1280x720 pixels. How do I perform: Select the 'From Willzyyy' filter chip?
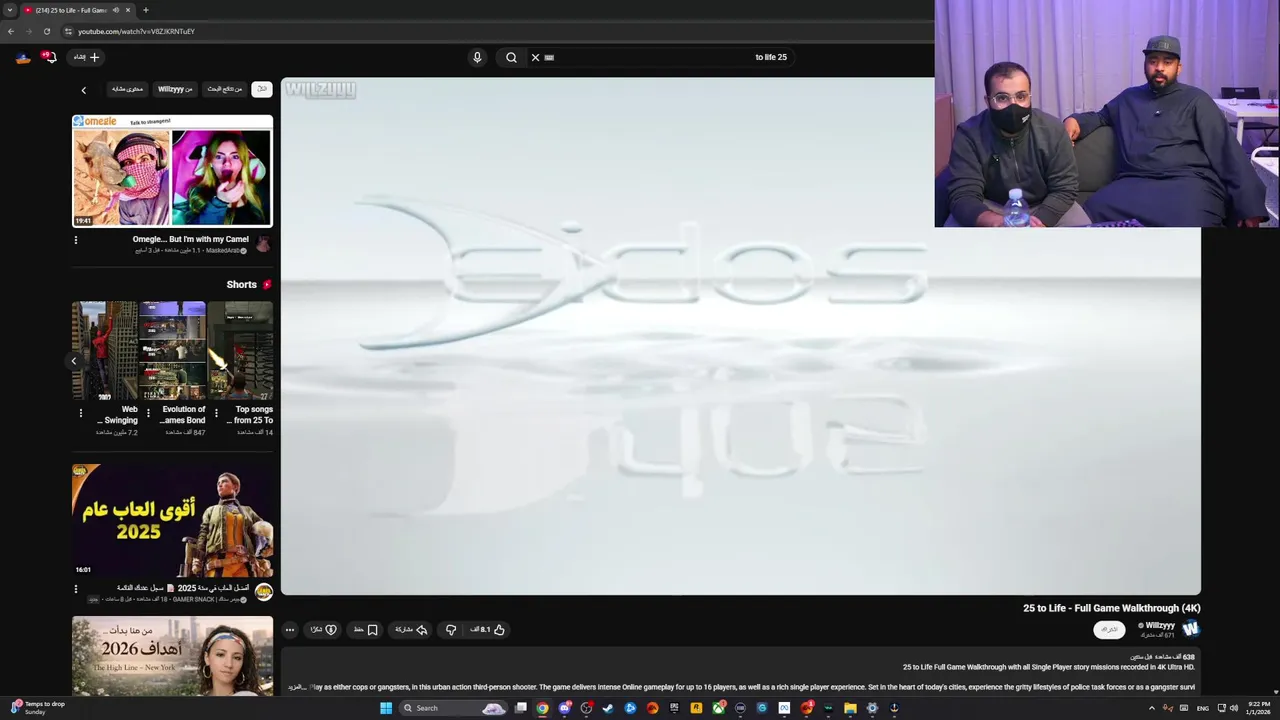[175, 89]
